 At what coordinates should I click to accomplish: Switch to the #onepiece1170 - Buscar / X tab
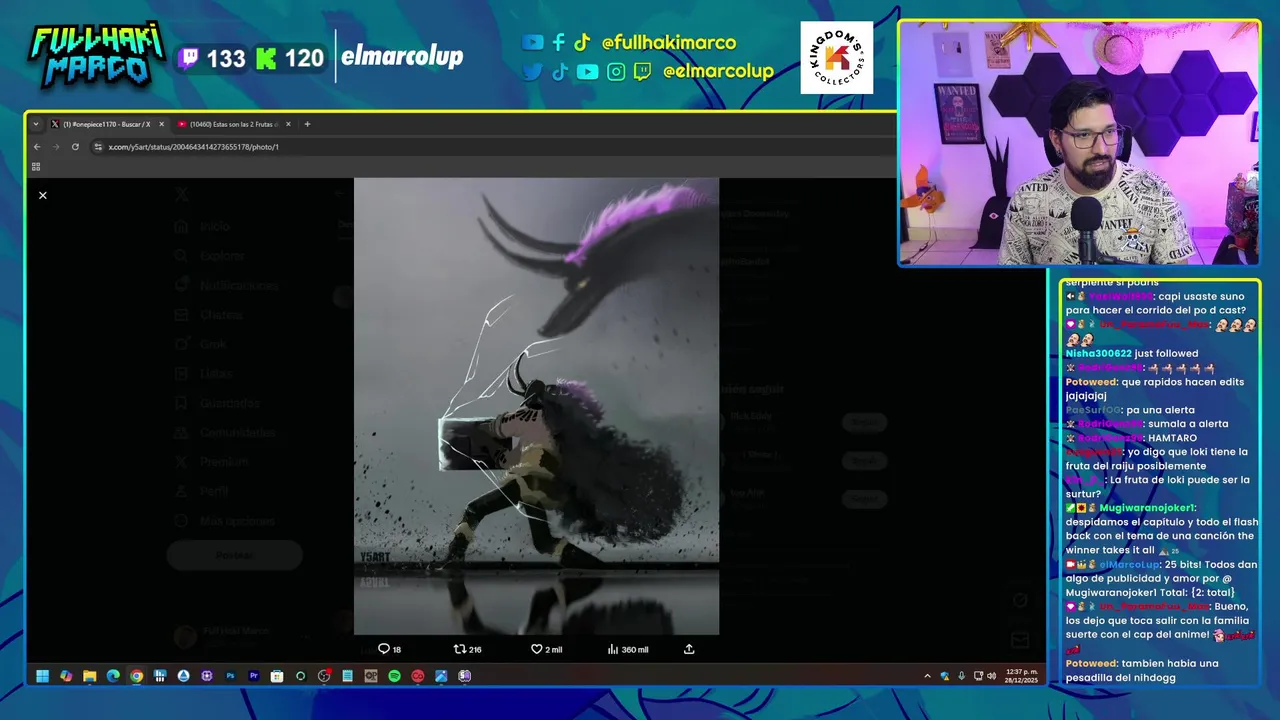tap(107, 124)
